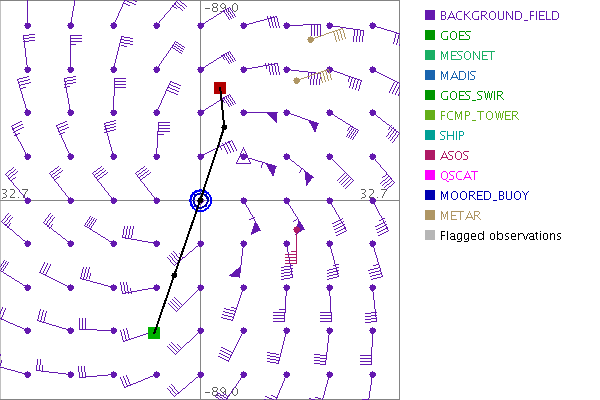This screenshot has height=400, width=600.
Task: Click the MADIS legend text
Action: pyautogui.click(x=458, y=76)
